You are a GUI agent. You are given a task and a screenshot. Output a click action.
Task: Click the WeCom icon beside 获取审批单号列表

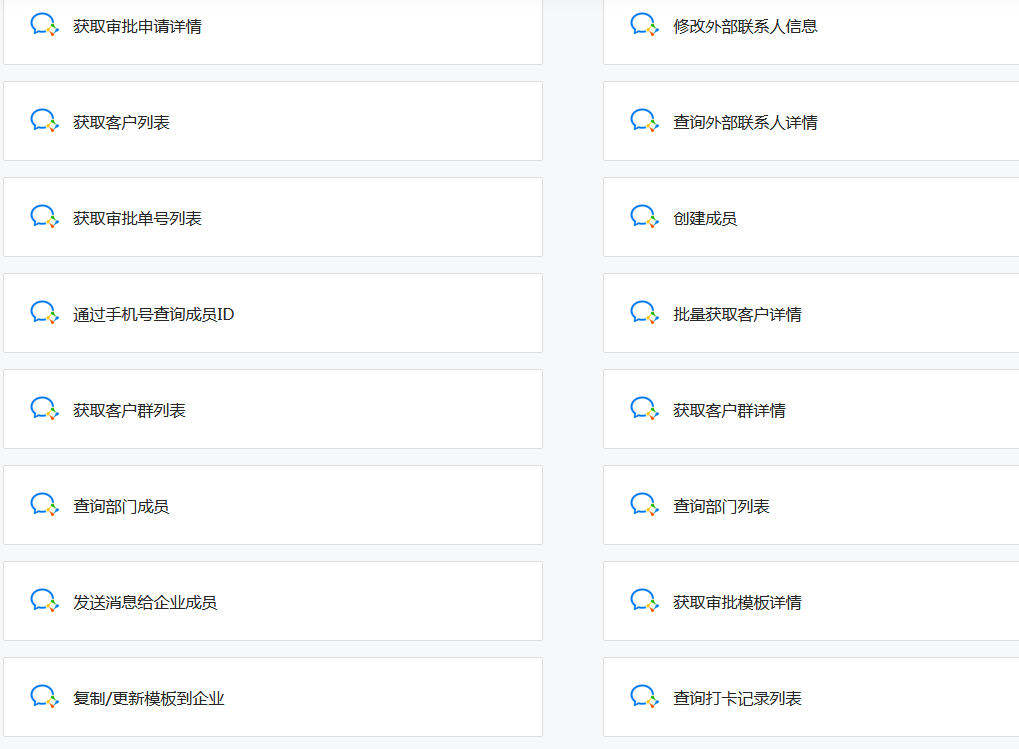[x=45, y=218]
